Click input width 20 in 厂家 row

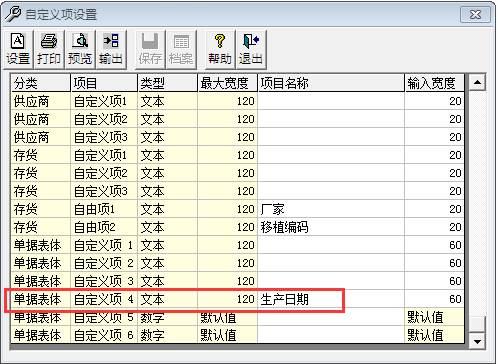click(435, 209)
